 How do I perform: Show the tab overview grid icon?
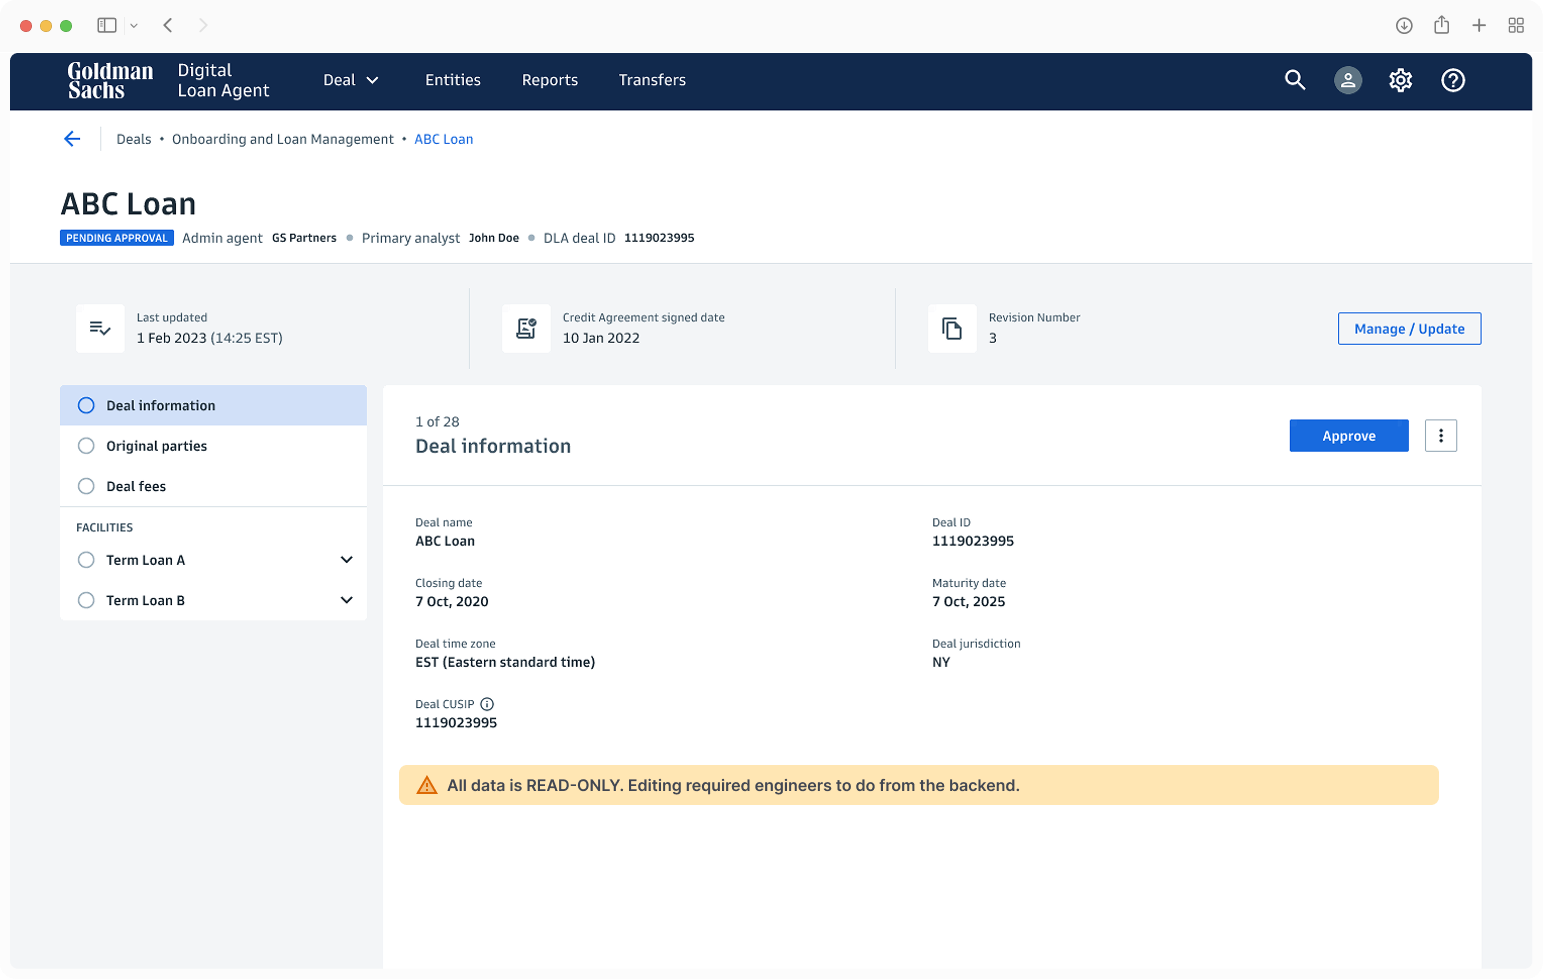pos(1516,26)
